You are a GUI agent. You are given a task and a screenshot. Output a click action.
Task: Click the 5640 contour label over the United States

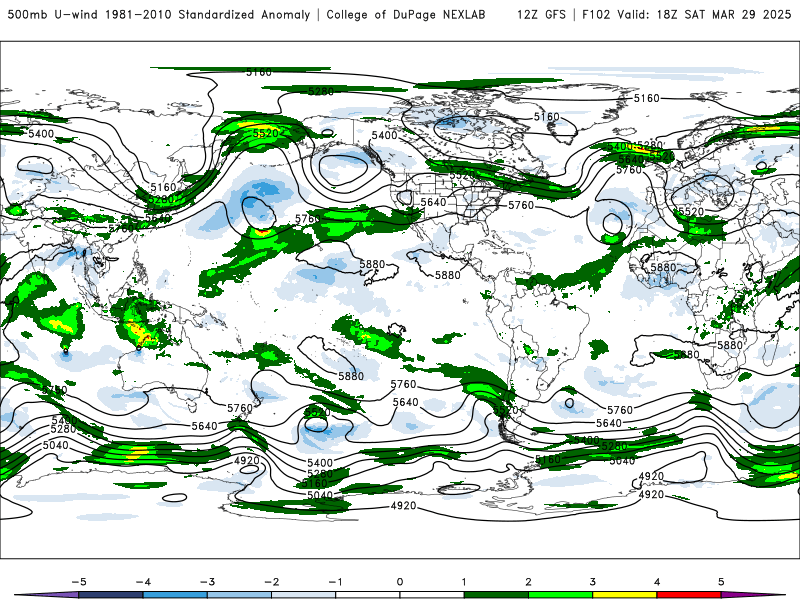433,202
